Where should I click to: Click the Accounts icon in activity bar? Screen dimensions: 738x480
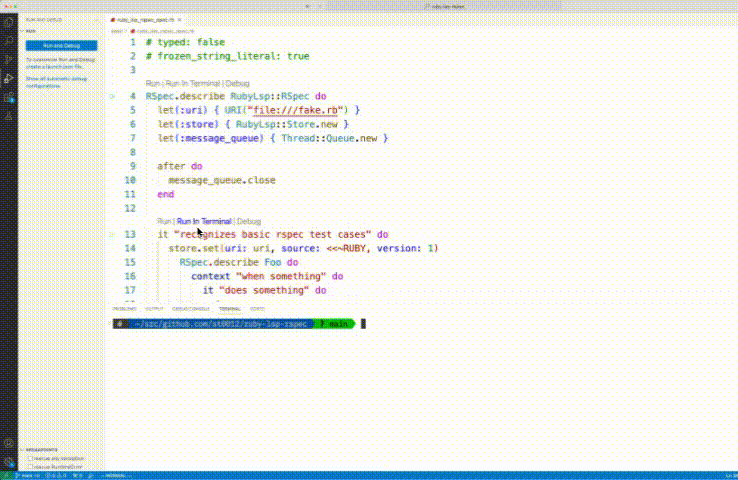pos(10,443)
